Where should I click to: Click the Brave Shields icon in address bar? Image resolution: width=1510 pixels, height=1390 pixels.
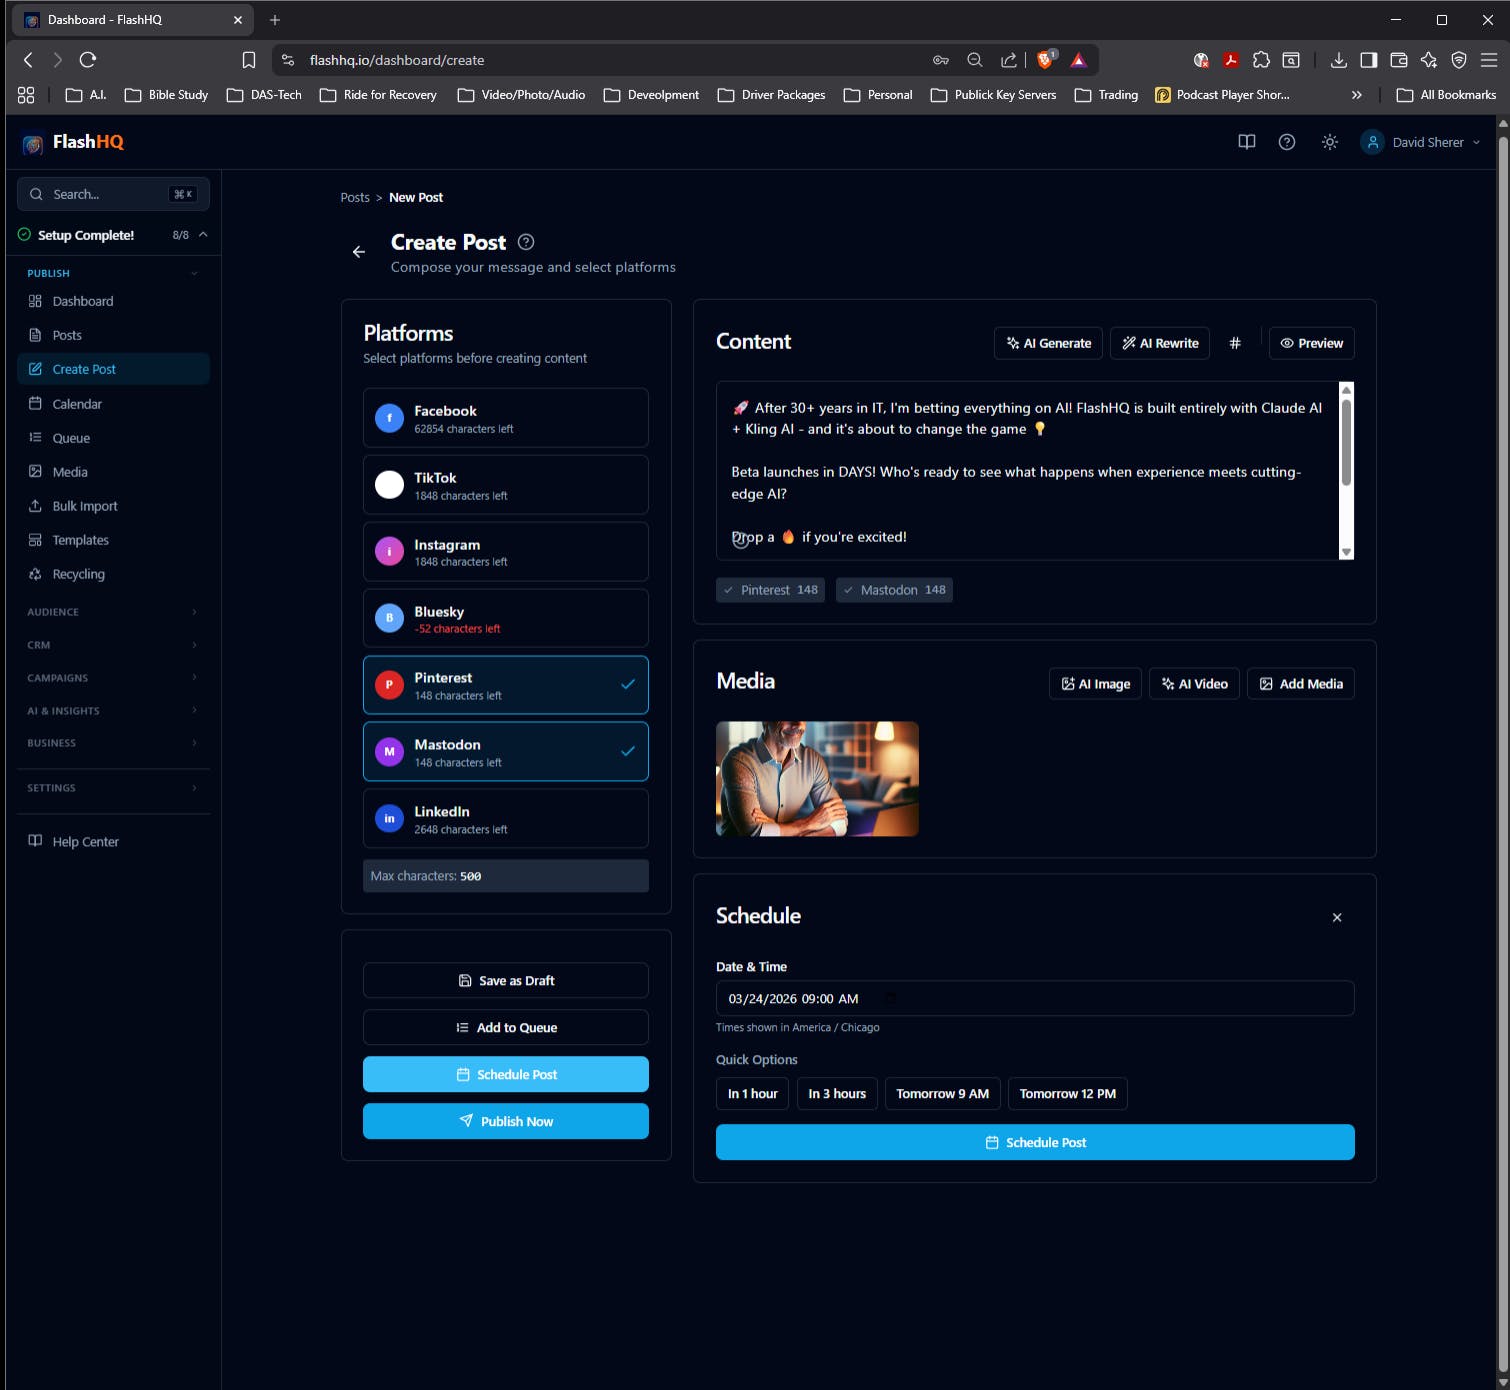(1045, 60)
